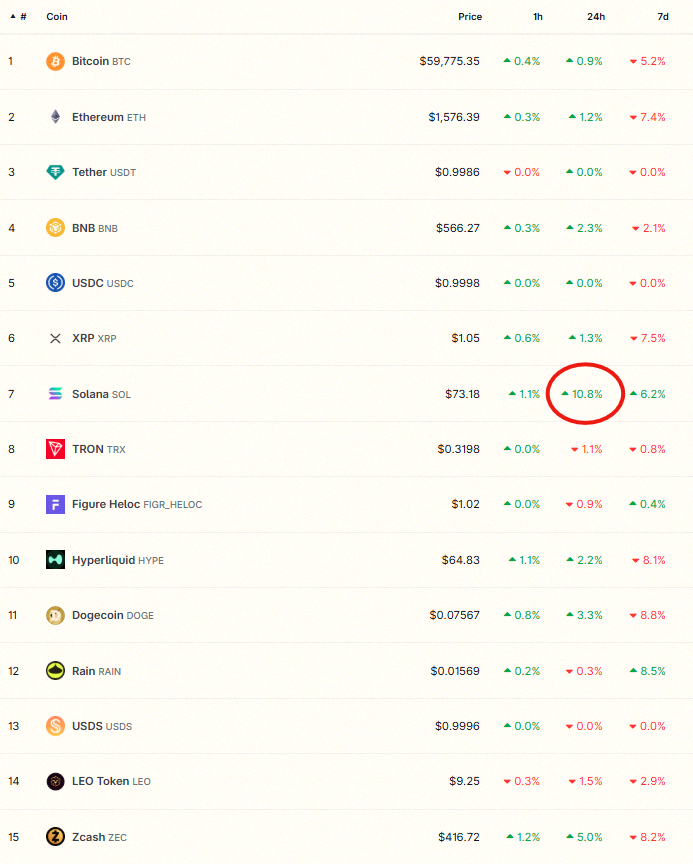
Task: Click LEO Token price $9.25
Action: tap(464, 781)
